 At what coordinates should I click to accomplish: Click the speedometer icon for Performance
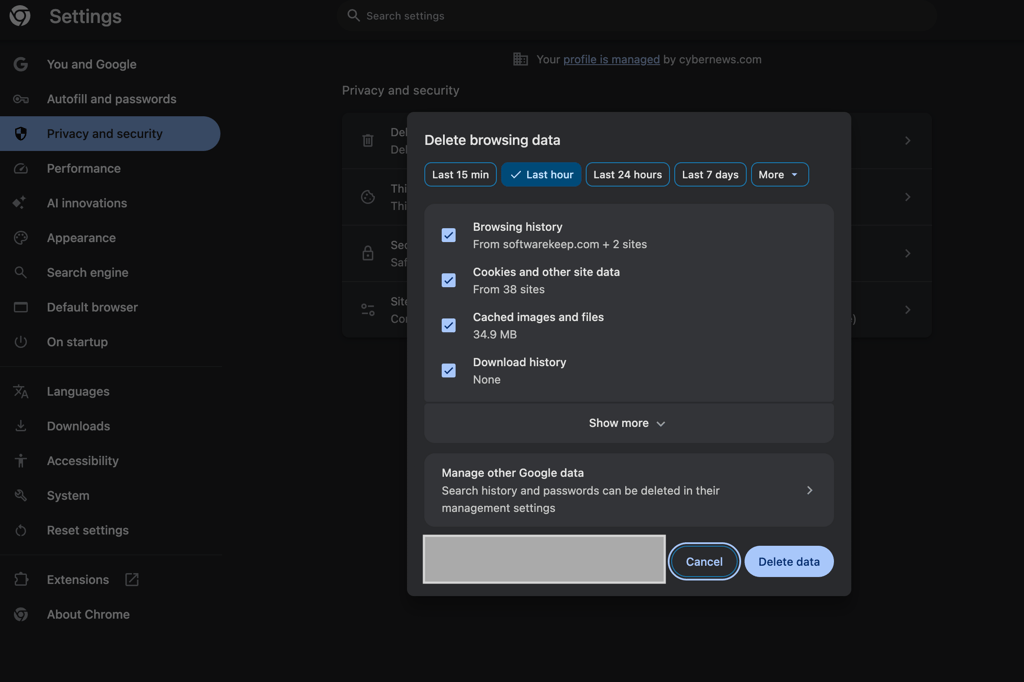pyautogui.click(x=21, y=169)
